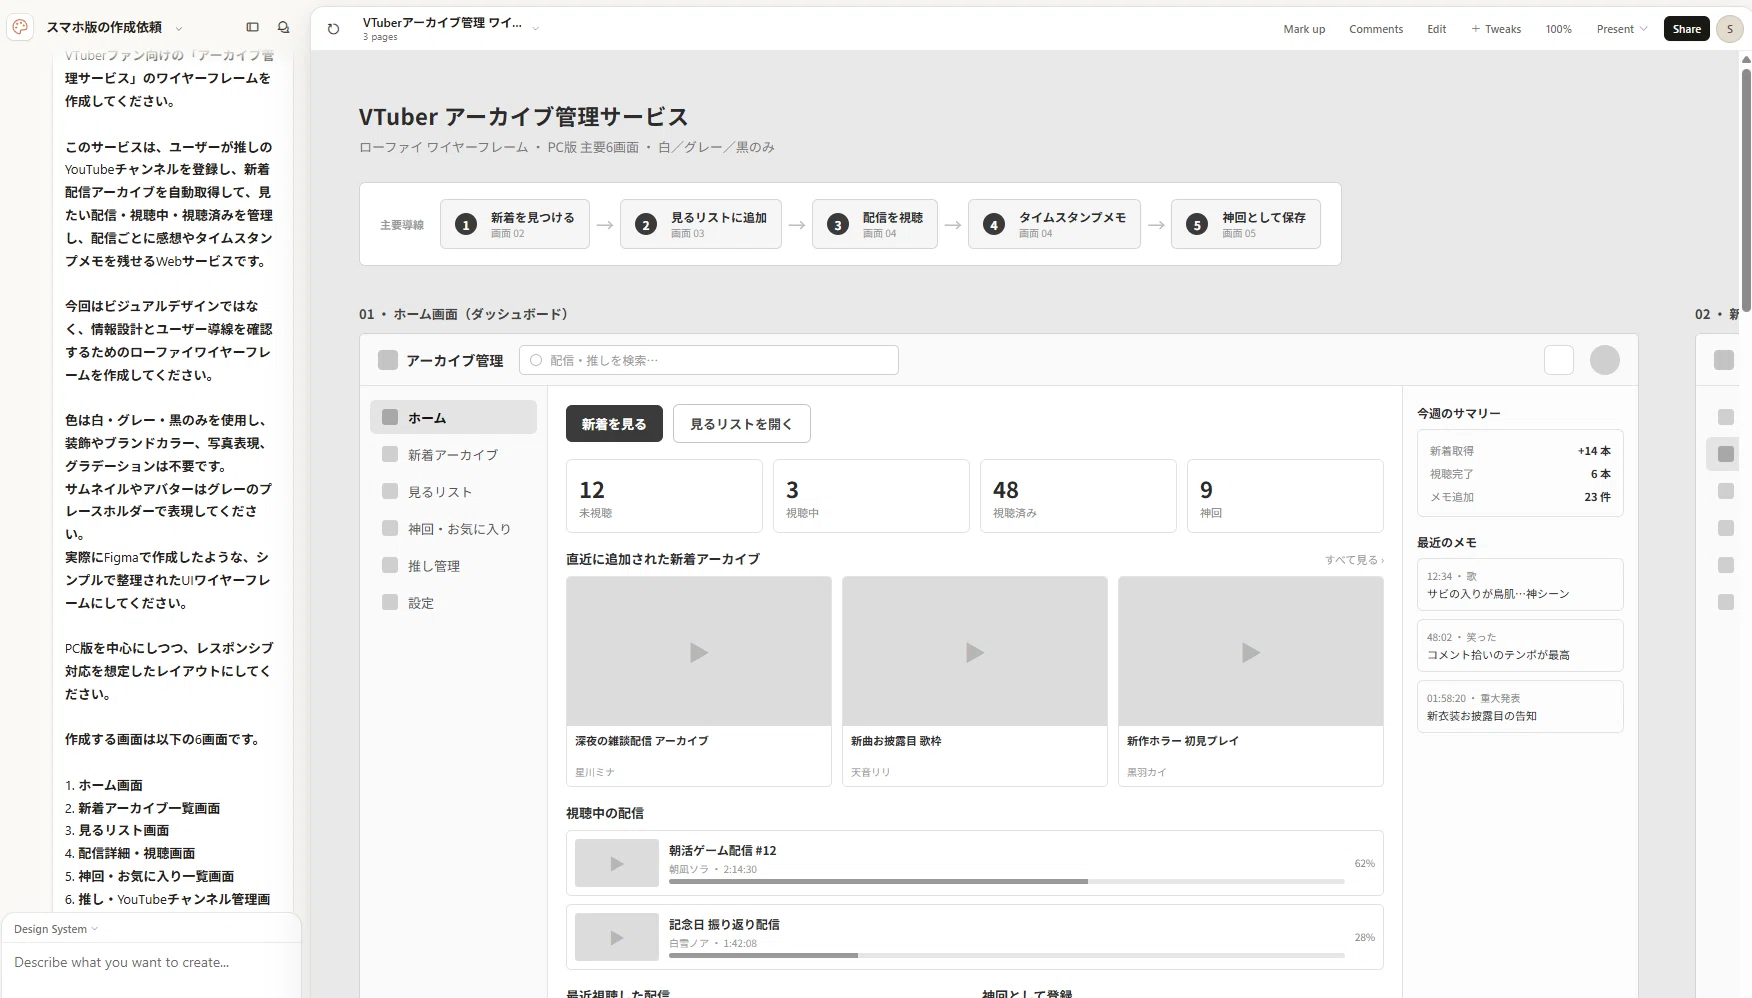Open the user avatar S
Screen dimensions: 1752x998
click(1729, 29)
